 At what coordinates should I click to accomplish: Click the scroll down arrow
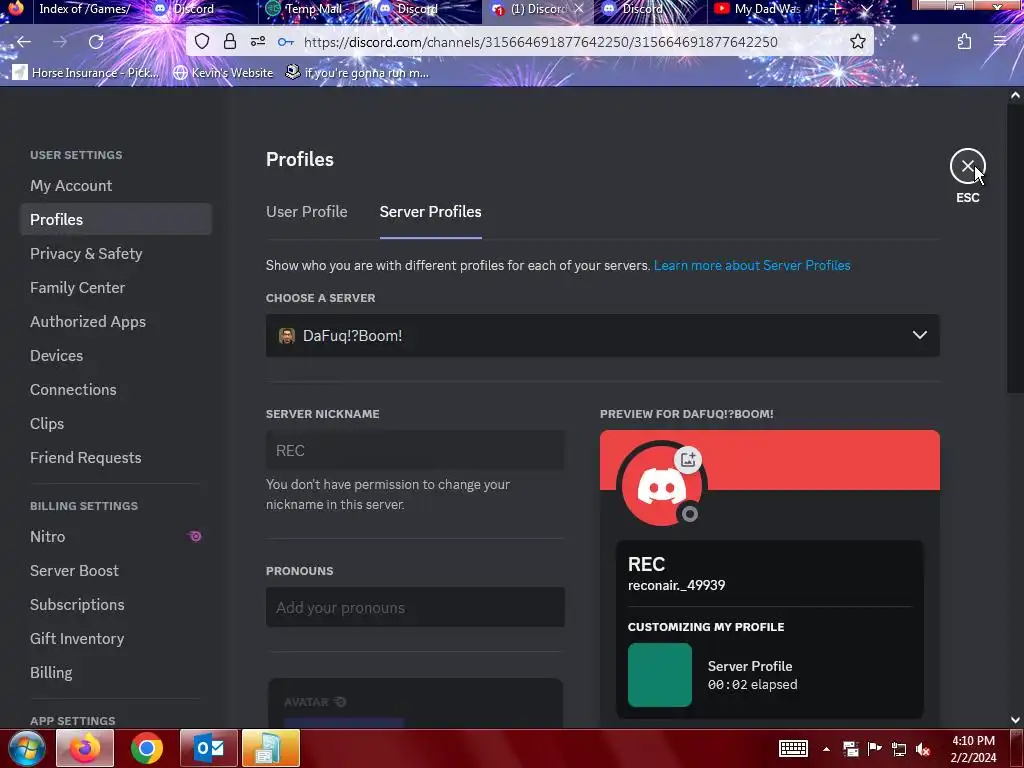coord(1015,720)
